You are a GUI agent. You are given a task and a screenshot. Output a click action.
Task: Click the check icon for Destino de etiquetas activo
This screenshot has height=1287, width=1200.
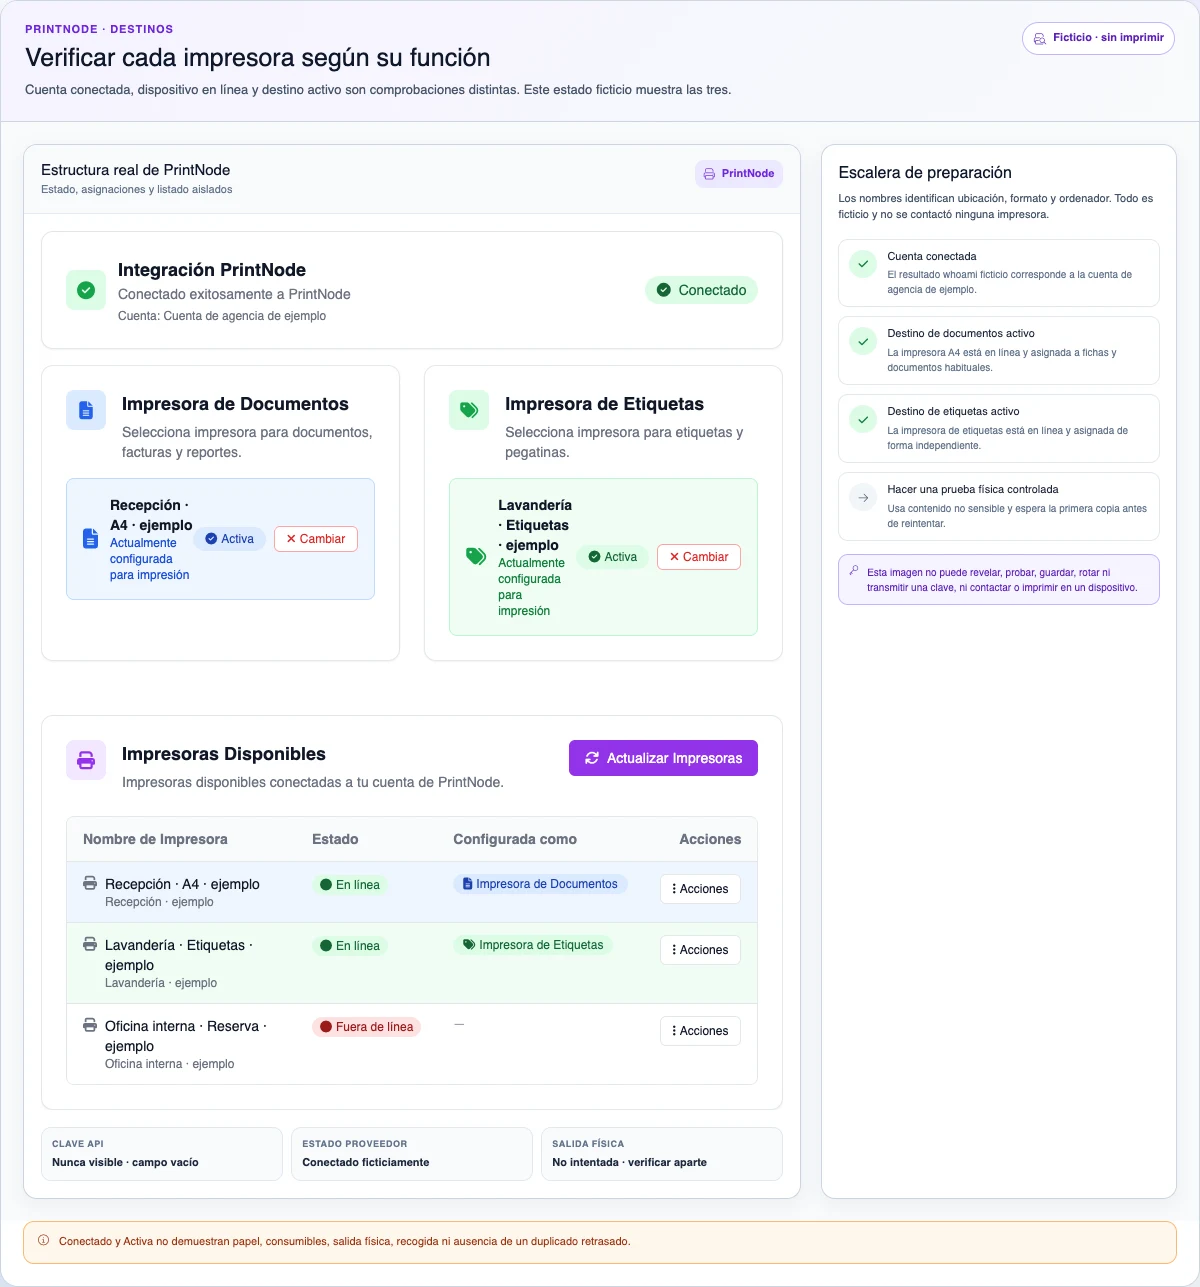[x=863, y=419]
